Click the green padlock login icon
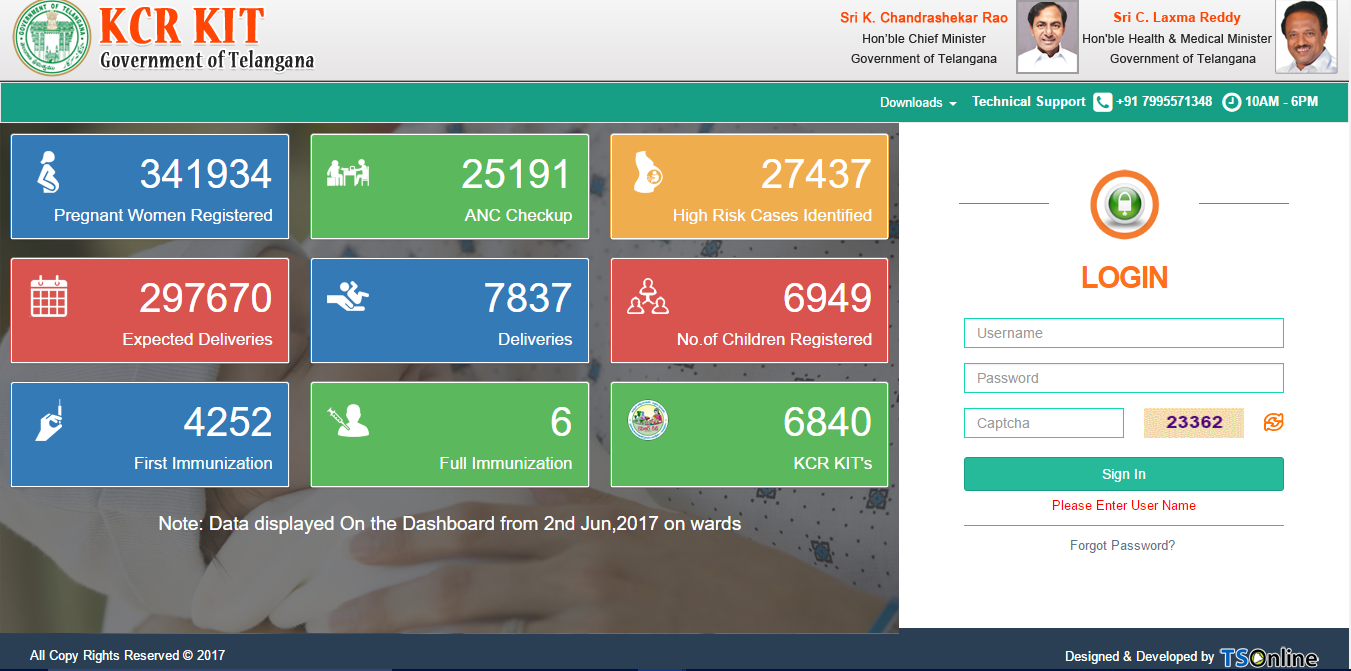This screenshot has width=1351, height=671. tap(1124, 205)
